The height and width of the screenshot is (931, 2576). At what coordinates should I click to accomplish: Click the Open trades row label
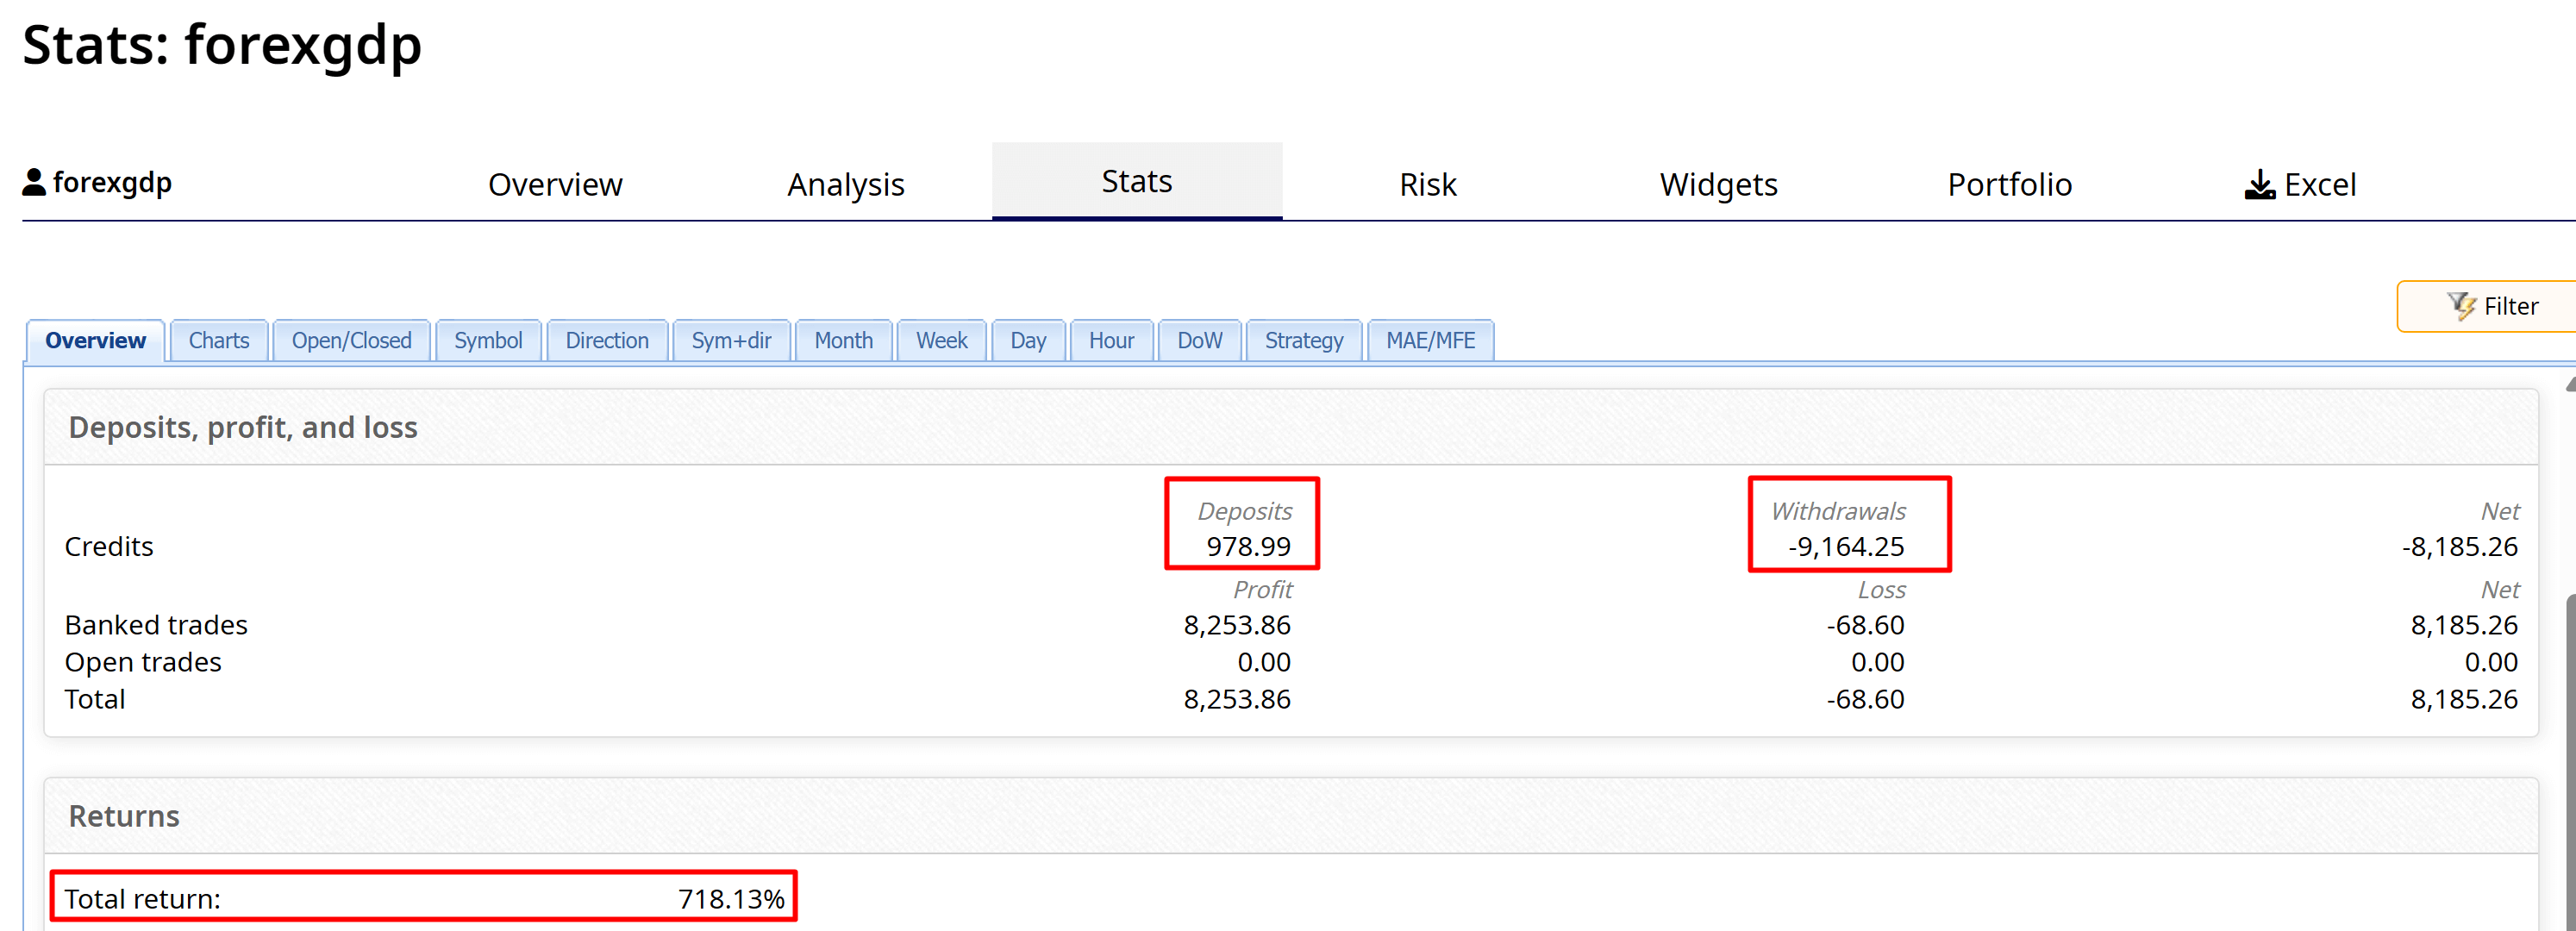coord(143,662)
